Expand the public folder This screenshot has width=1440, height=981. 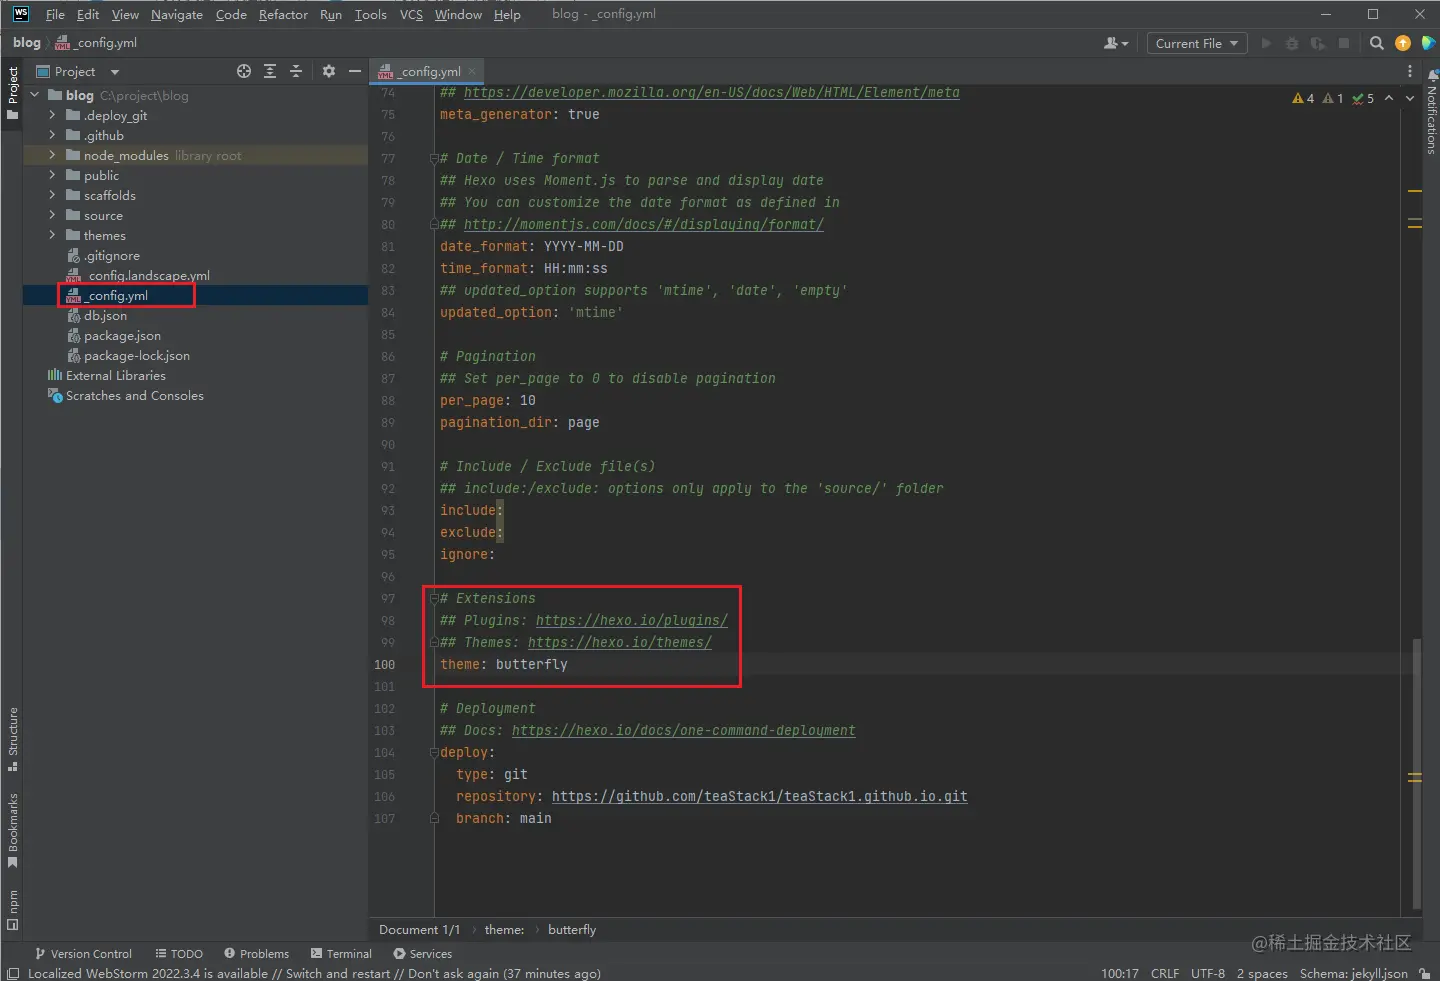tap(52, 175)
